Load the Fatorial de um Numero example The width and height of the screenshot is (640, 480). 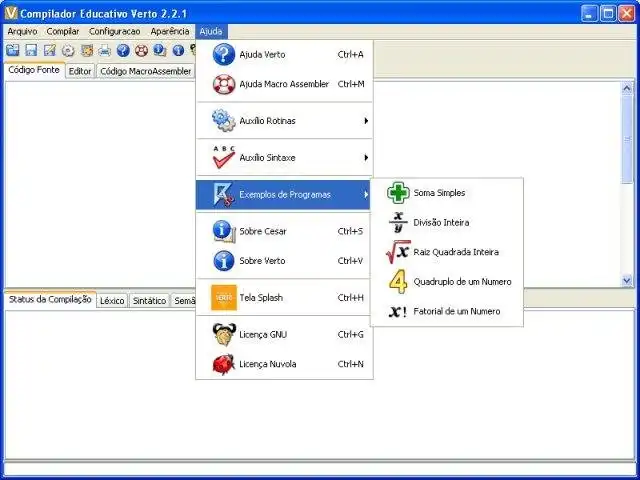pyautogui.click(x=447, y=311)
